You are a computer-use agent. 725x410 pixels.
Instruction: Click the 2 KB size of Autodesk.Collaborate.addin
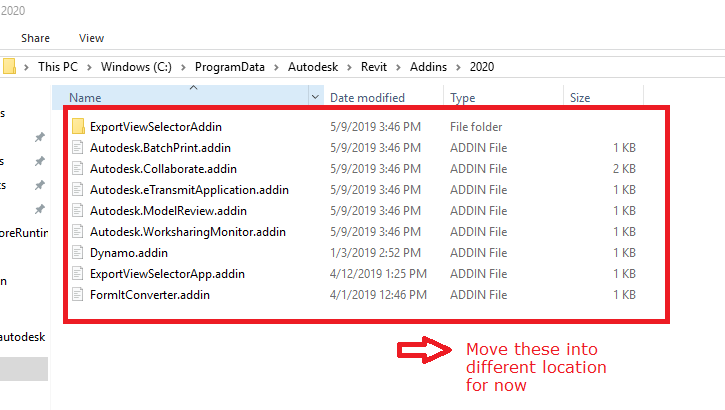[x=624, y=169]
